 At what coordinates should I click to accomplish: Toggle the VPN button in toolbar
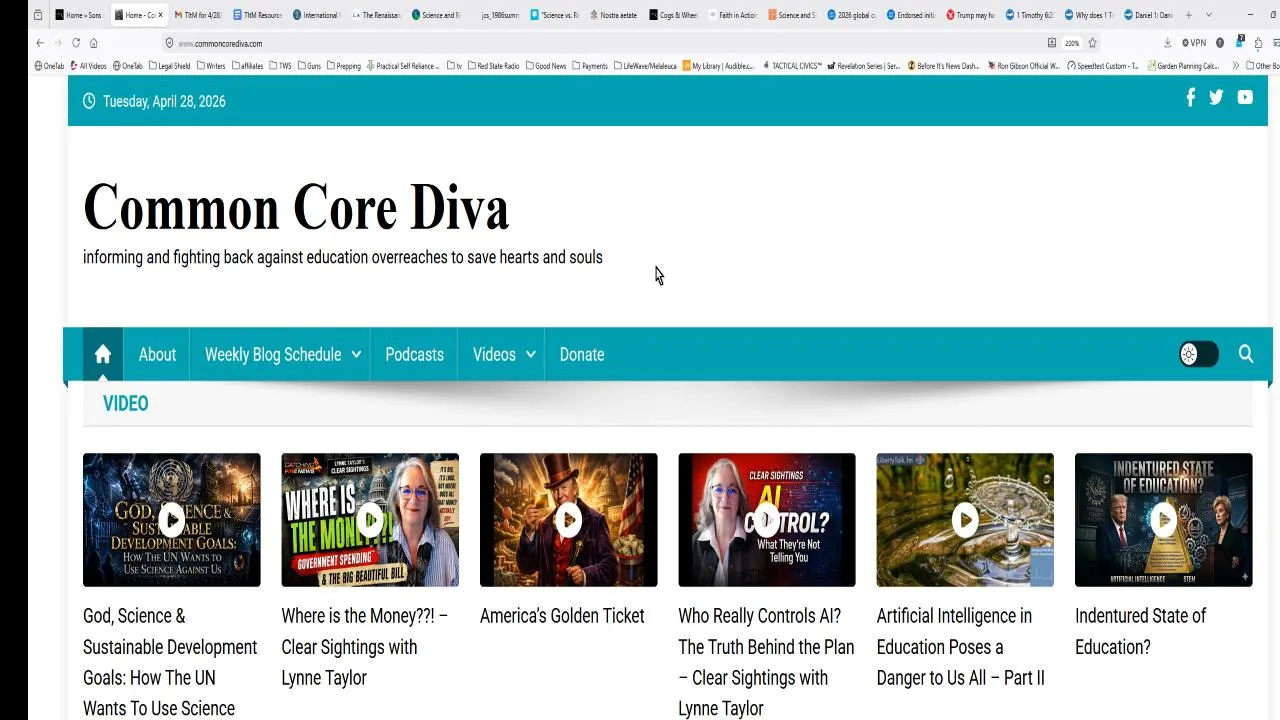click(x=1194, y=43)
